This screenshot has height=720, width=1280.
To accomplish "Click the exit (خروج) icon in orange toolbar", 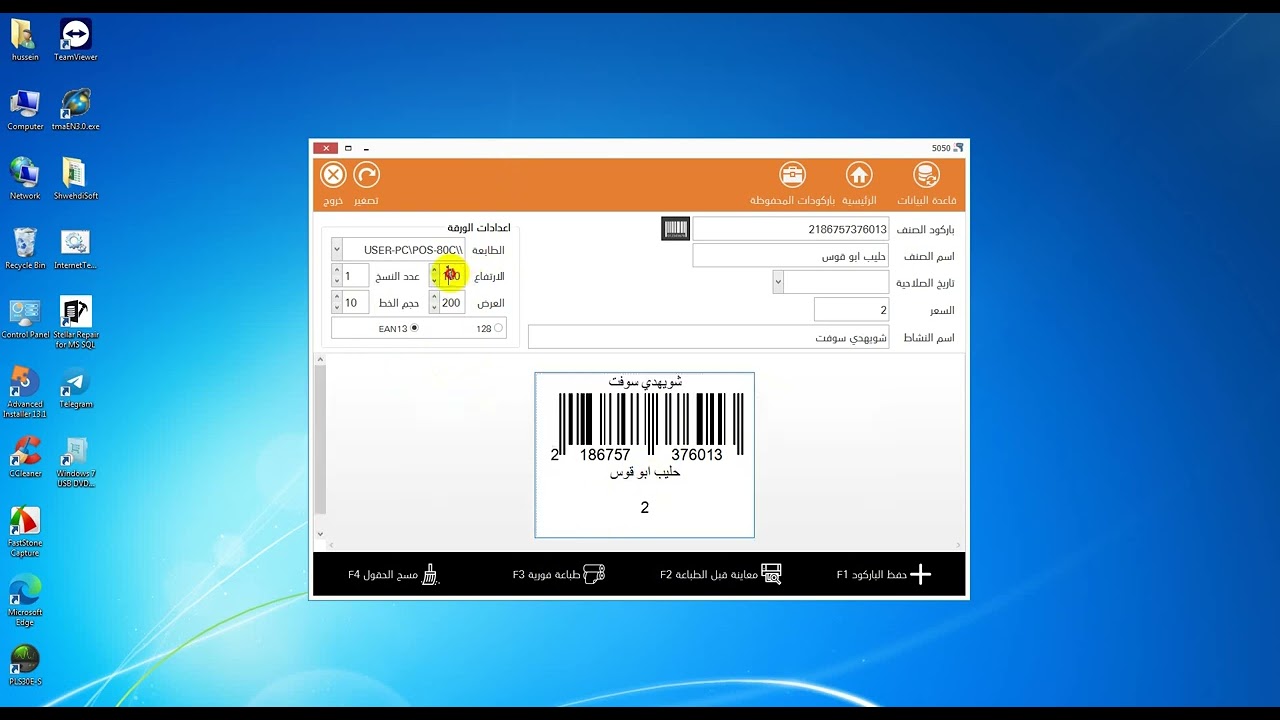I will point(333,175).
